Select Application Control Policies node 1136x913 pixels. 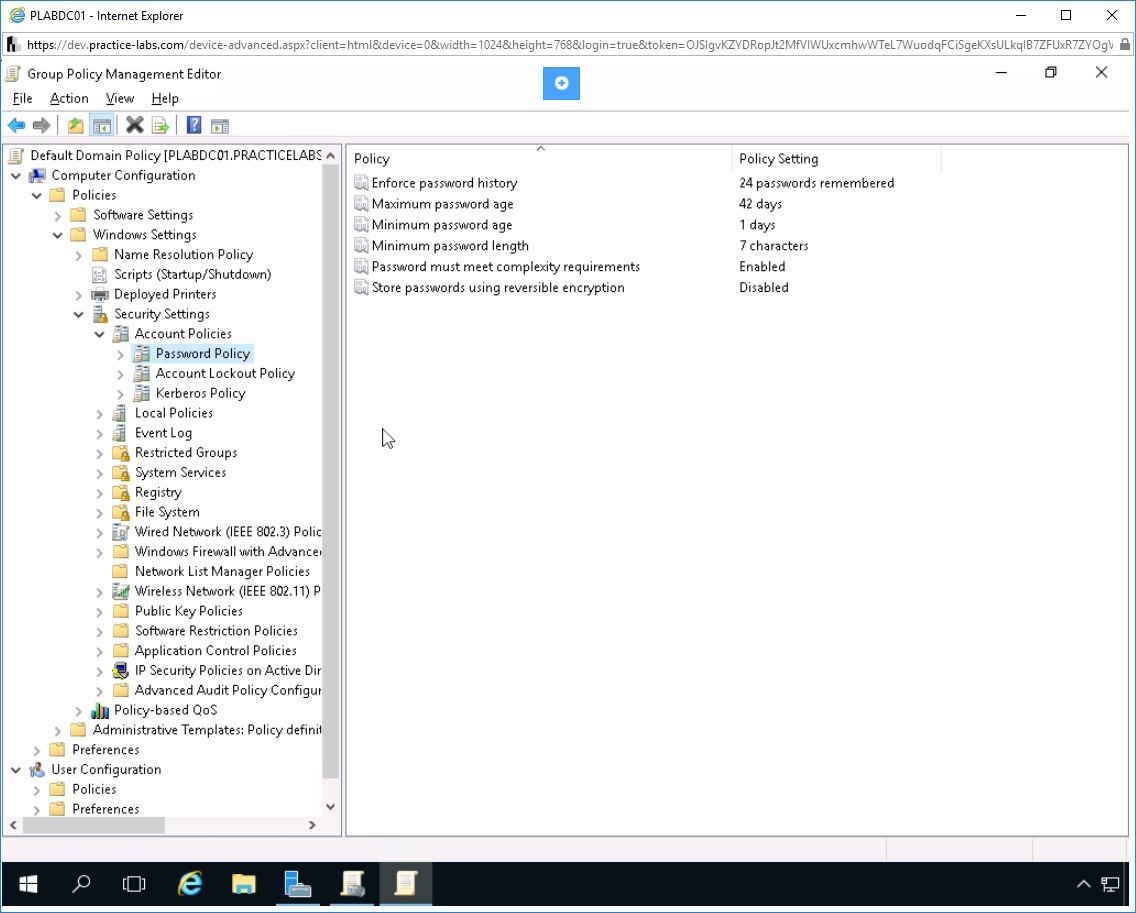216,651
